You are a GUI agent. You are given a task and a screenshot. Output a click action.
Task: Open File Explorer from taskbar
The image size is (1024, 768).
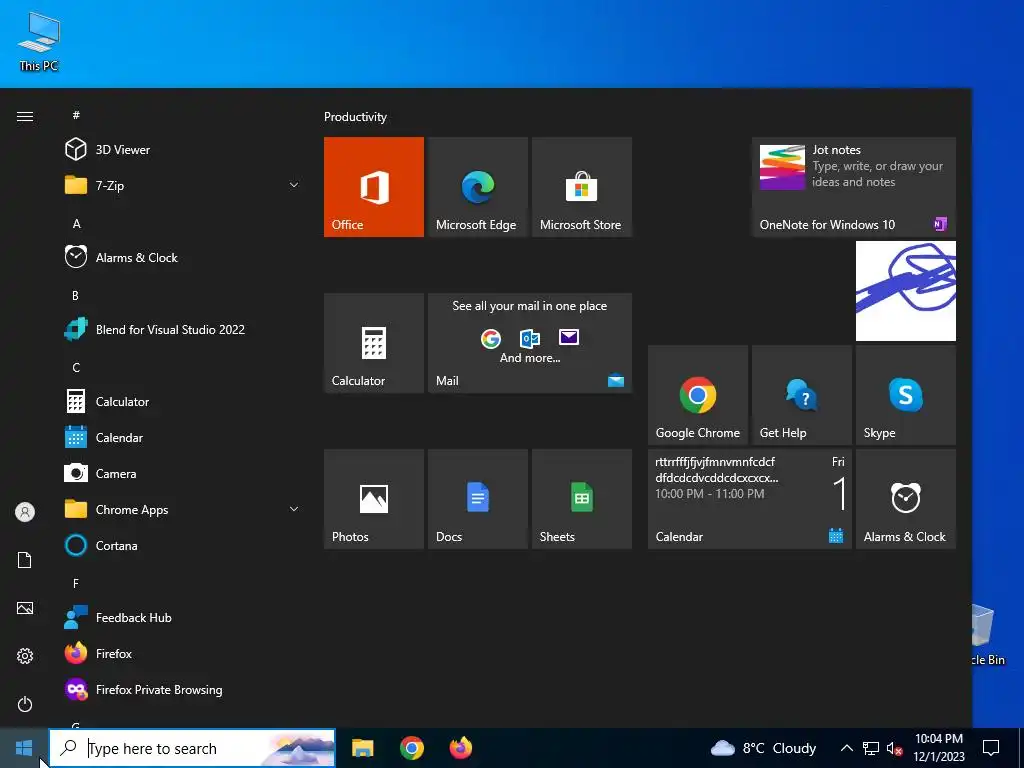(362, 748)
